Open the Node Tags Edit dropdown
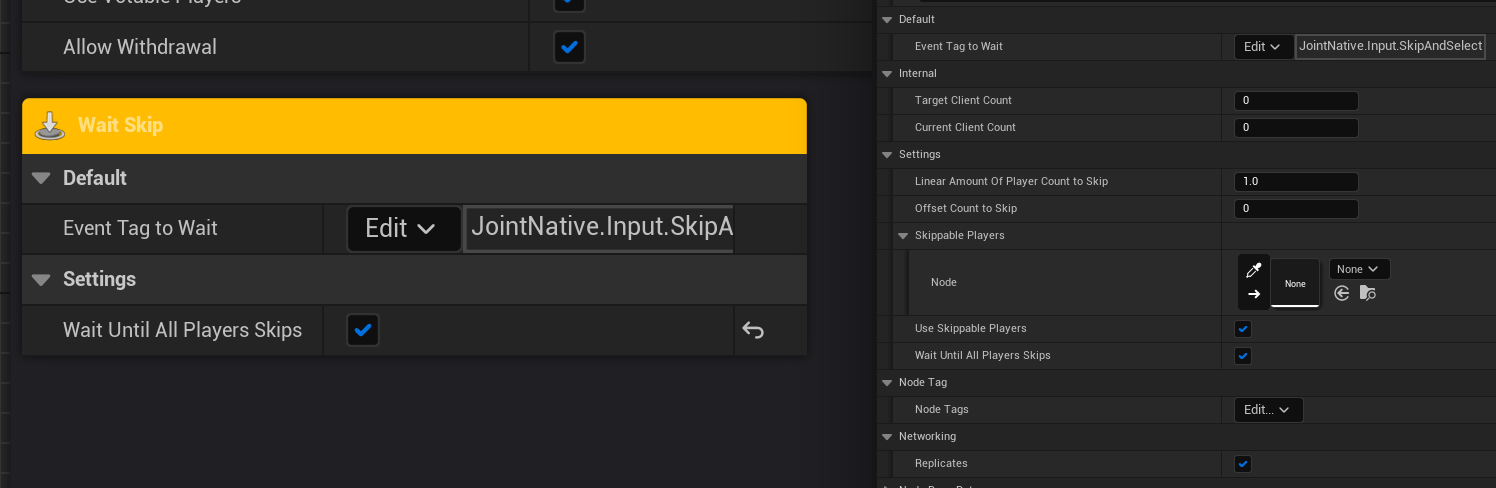1496x488 pixels. click(x=1268, y=410)
